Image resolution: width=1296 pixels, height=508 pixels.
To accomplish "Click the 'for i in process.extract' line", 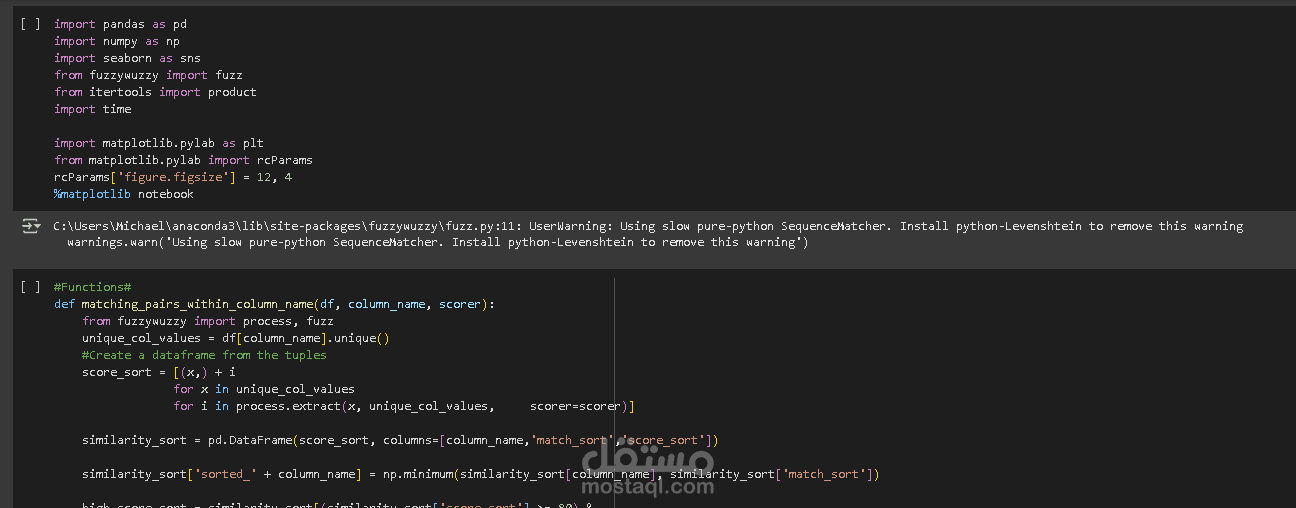I will pyautogui.click(x=404, y=406).
